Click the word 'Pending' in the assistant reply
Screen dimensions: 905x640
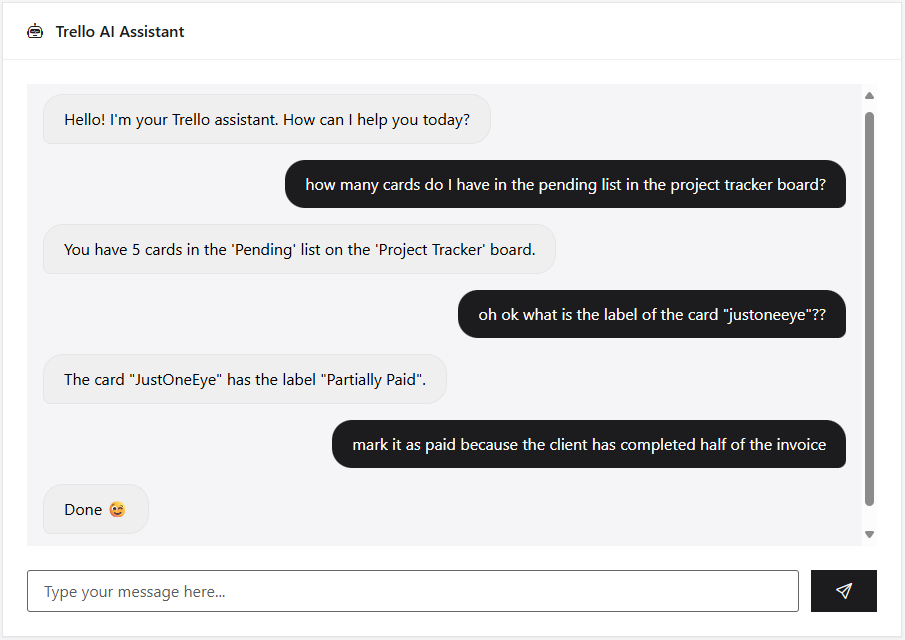264,250
